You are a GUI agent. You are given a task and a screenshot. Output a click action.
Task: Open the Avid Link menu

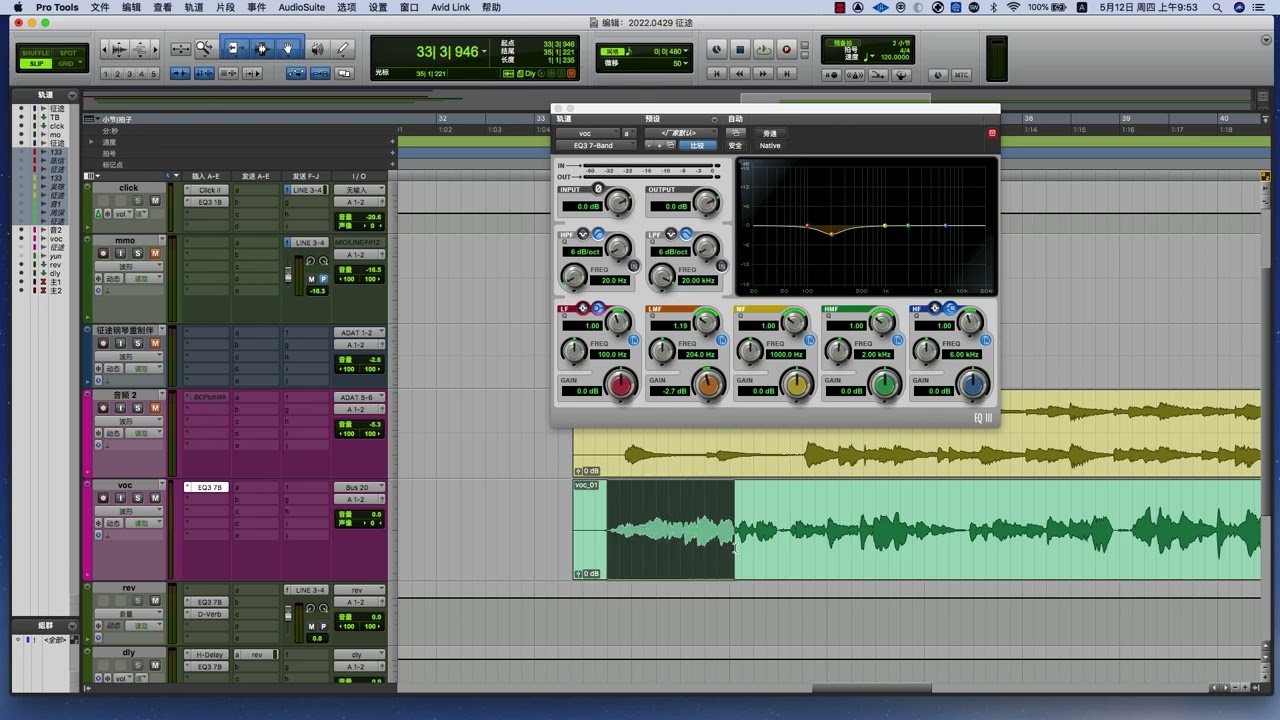pyautogui.click(x=450, y=7)
